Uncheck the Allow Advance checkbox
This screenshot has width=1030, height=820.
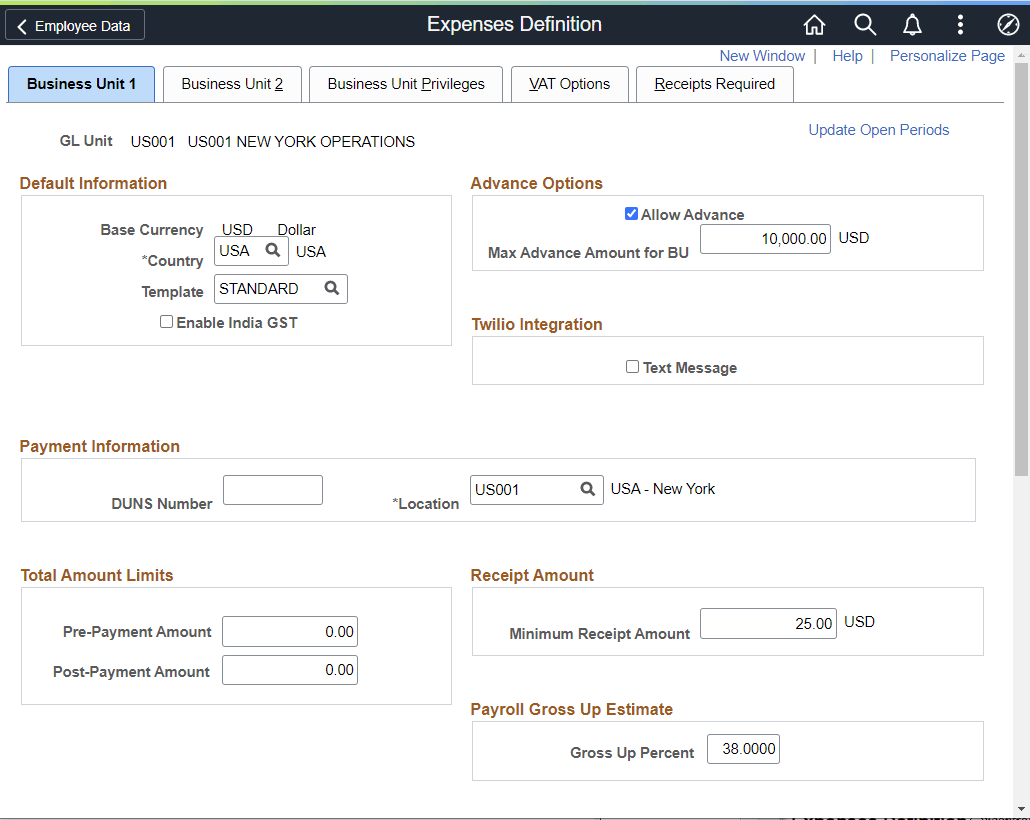pyautogui.click(x=631, y=213)
